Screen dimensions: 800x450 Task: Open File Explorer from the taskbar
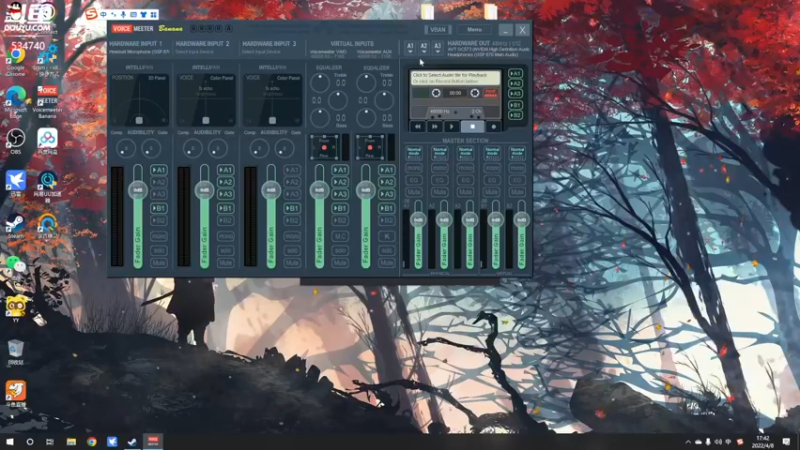[71, 442]
